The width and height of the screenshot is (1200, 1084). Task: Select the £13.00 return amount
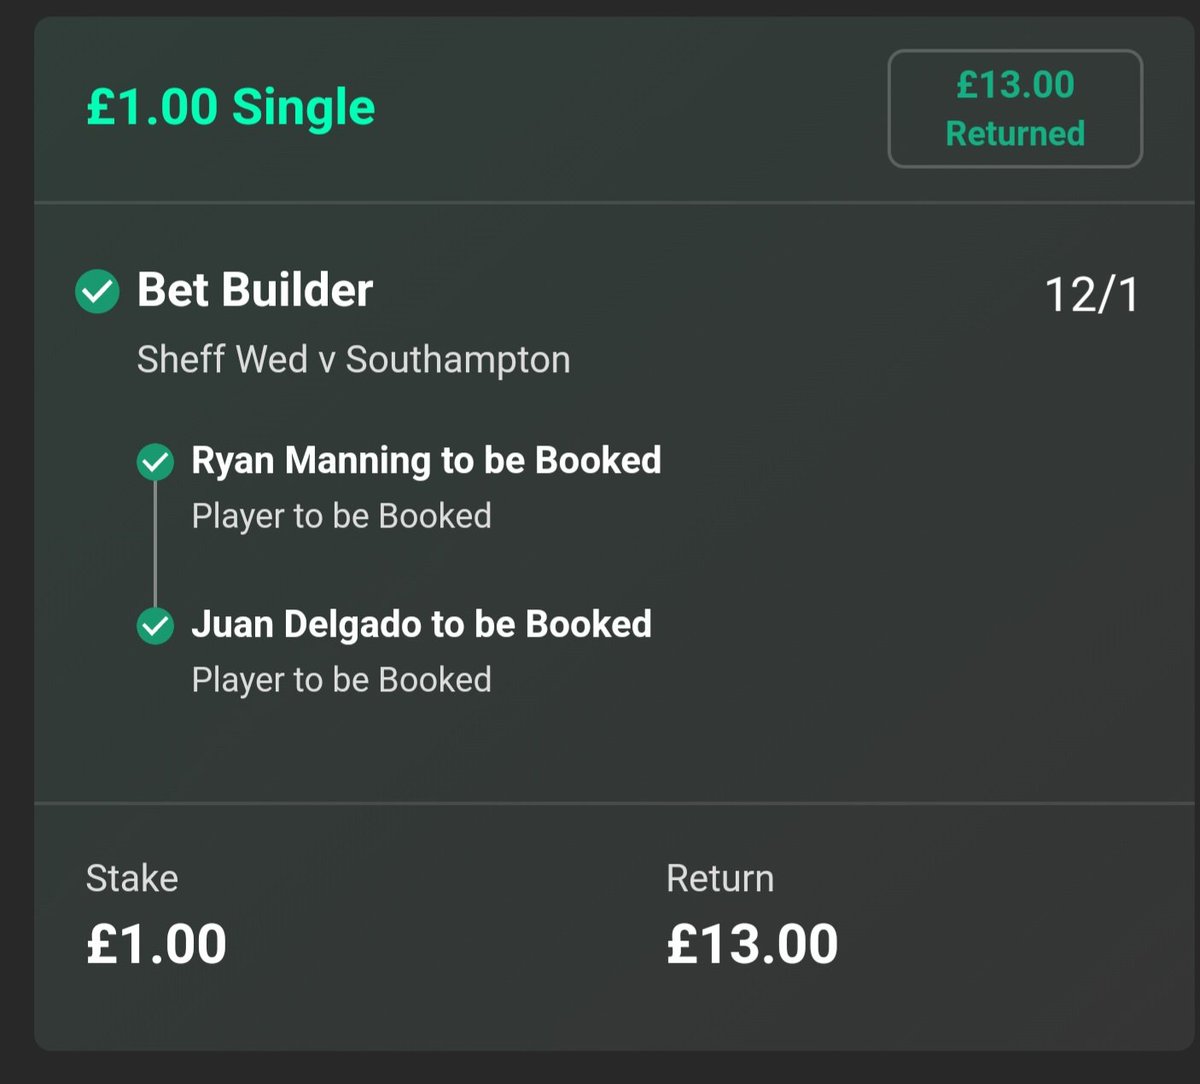pos(753,945)
